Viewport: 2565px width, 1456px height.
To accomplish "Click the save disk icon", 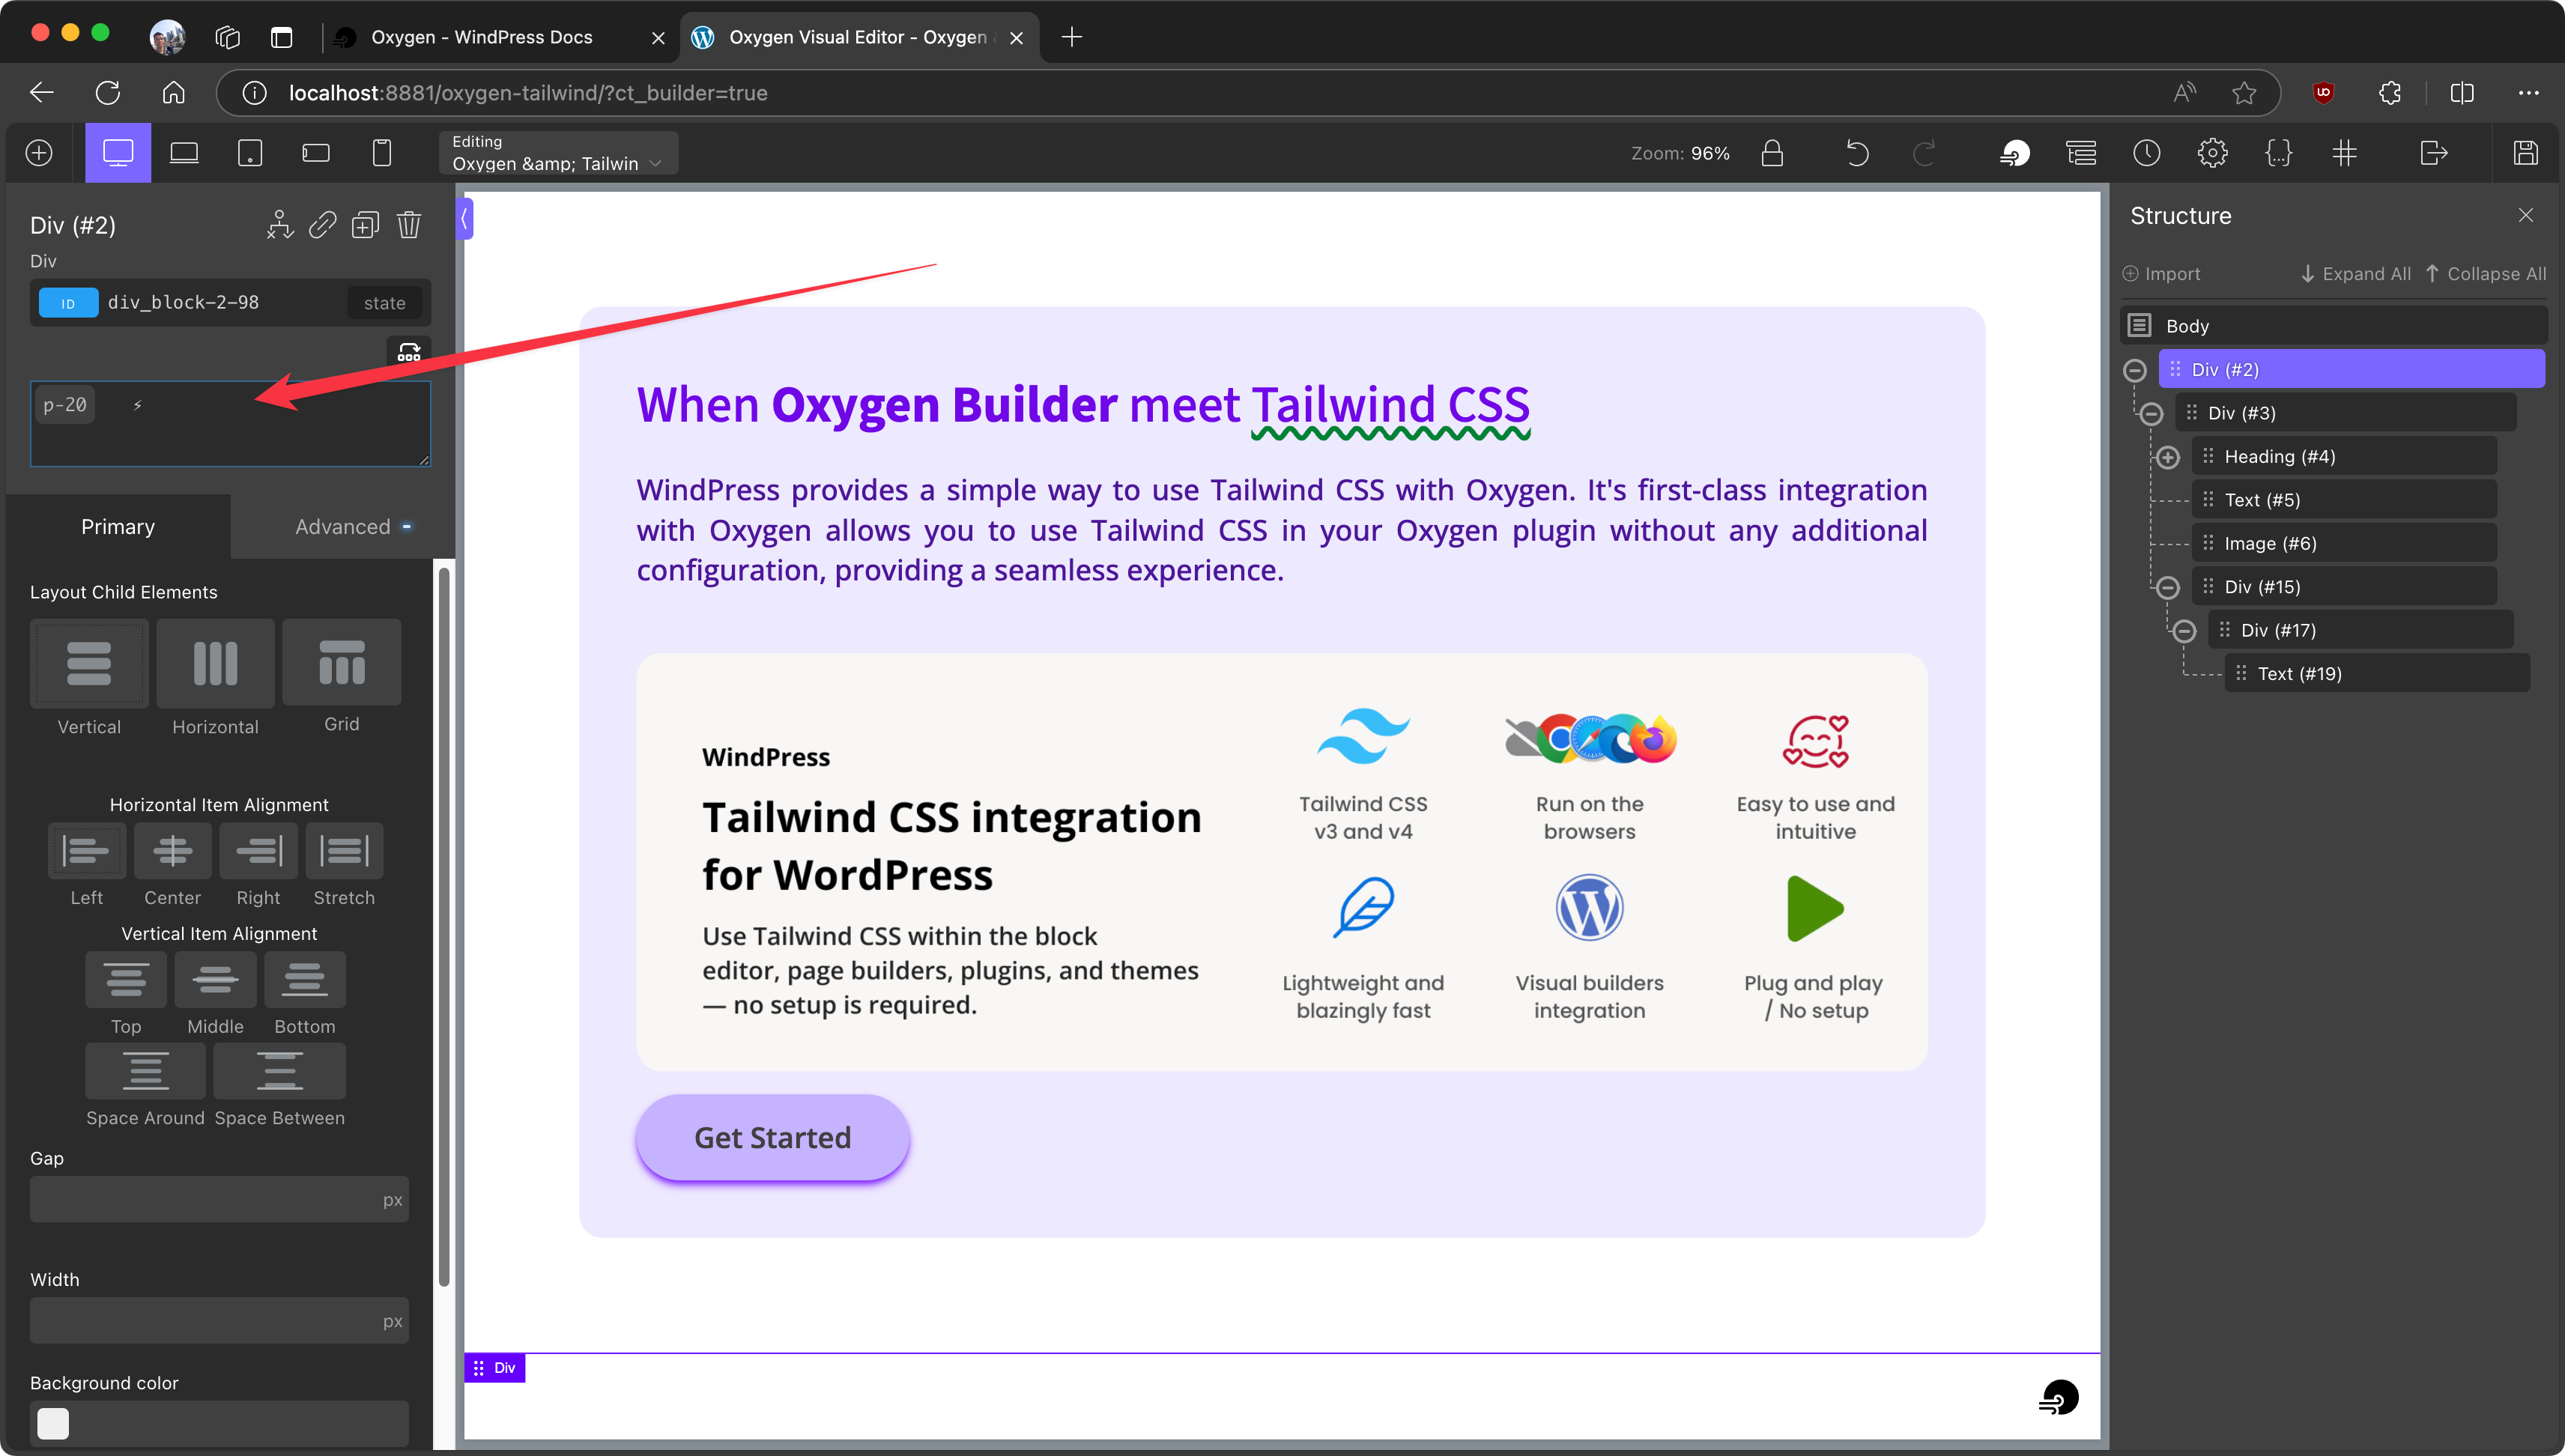I will pyautogui.click(x=2525, y=153).
